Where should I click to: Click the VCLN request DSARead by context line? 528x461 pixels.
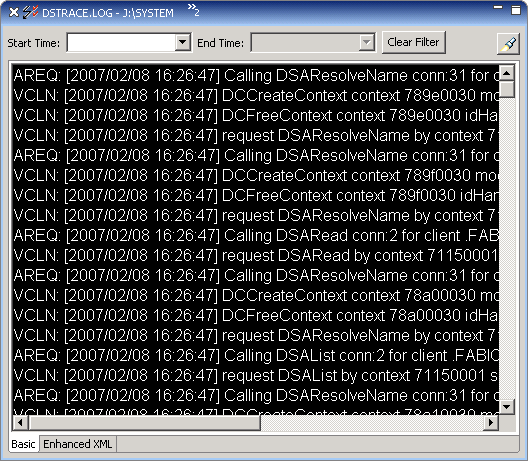pyautogui.click(x=256, y=255)
